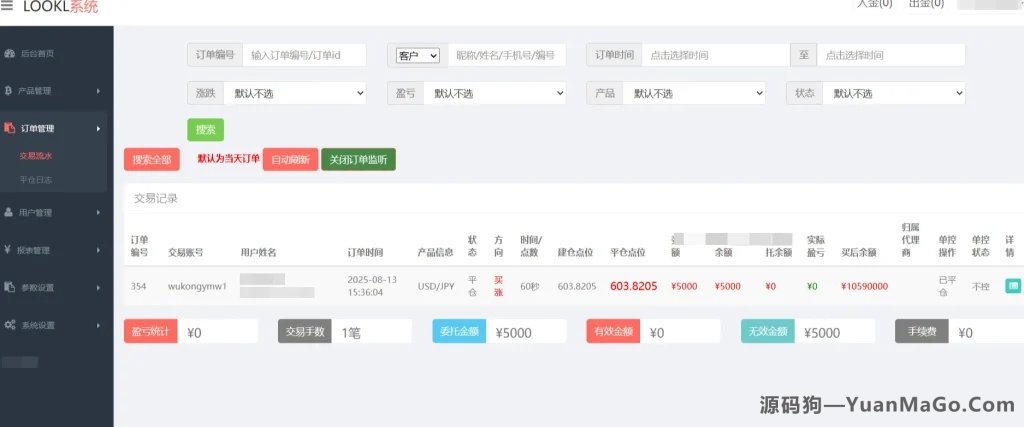
Task: Open 系统设置 menu item
Action: (38, 325)
